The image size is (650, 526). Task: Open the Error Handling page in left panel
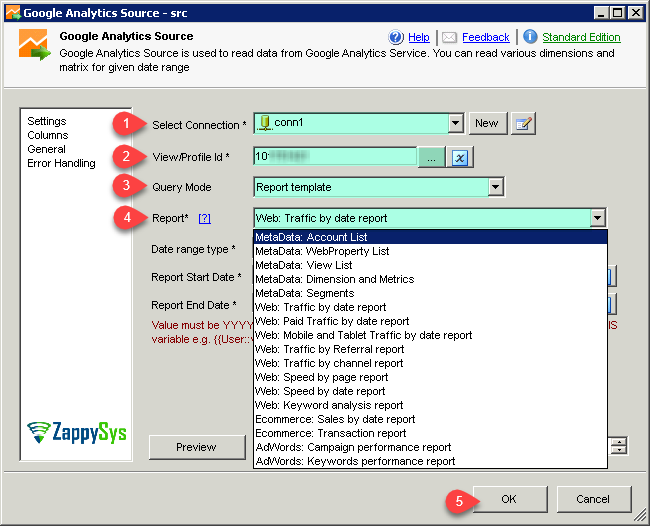pos(61,163)
